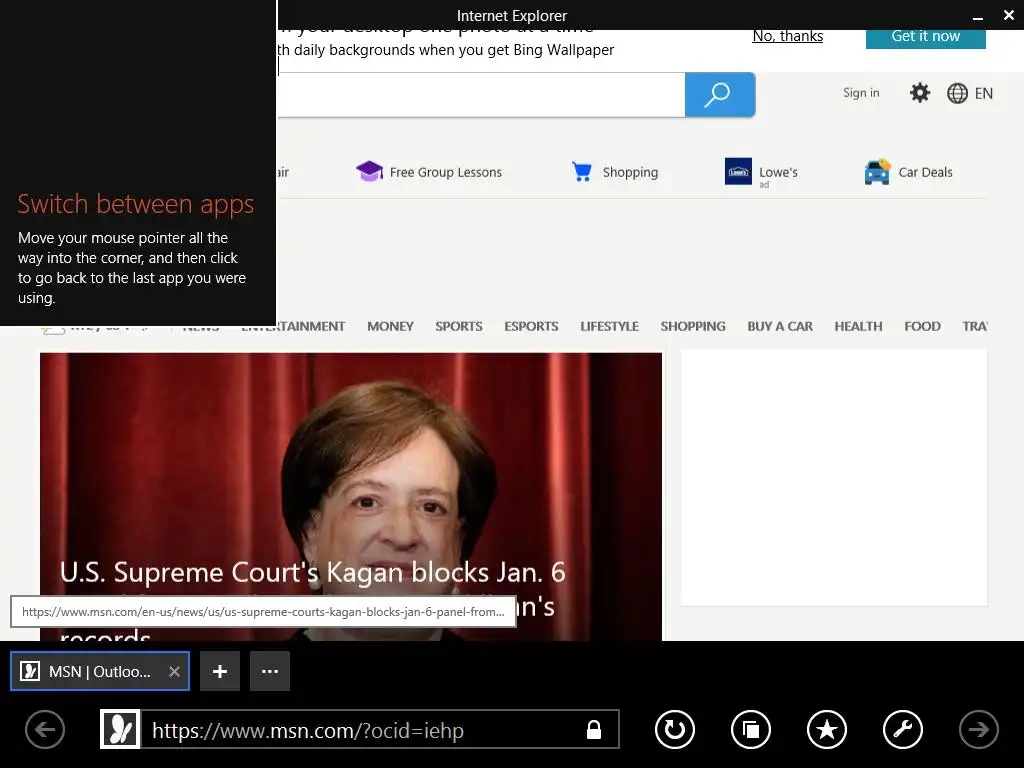Select the SPORTS category
This screenshot has height=768, width=1024.
(x=459, y=326)
